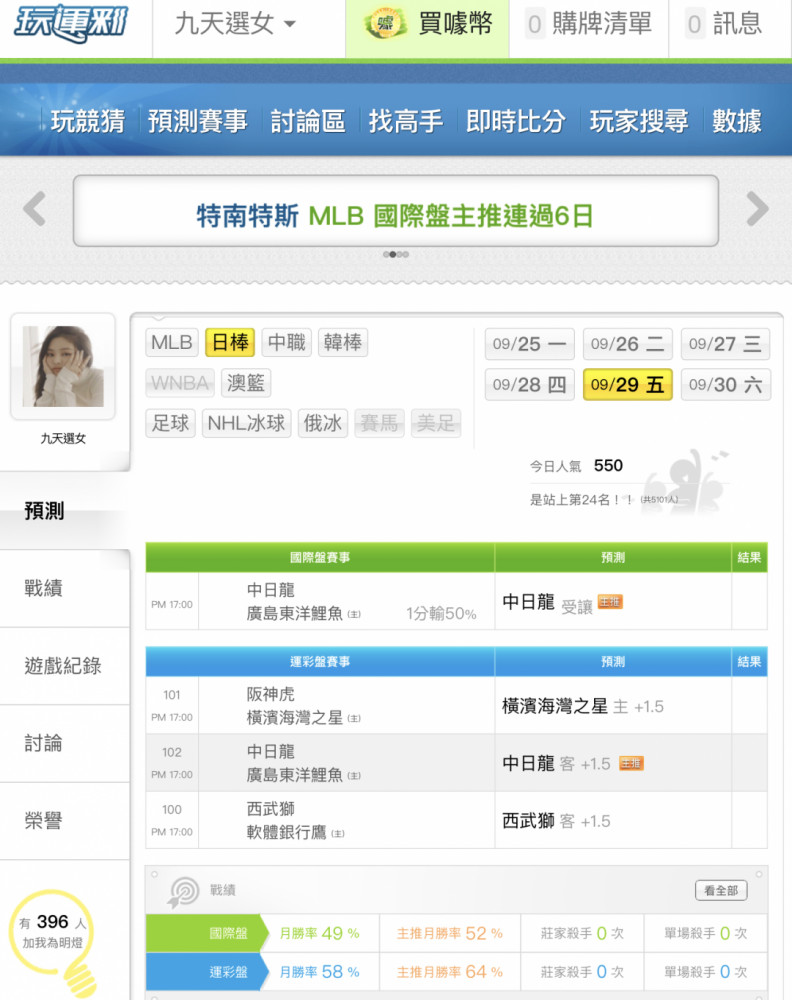Click 1分輸50% spread text
This screenshot has width=792, height=1000.
[441, 614]
